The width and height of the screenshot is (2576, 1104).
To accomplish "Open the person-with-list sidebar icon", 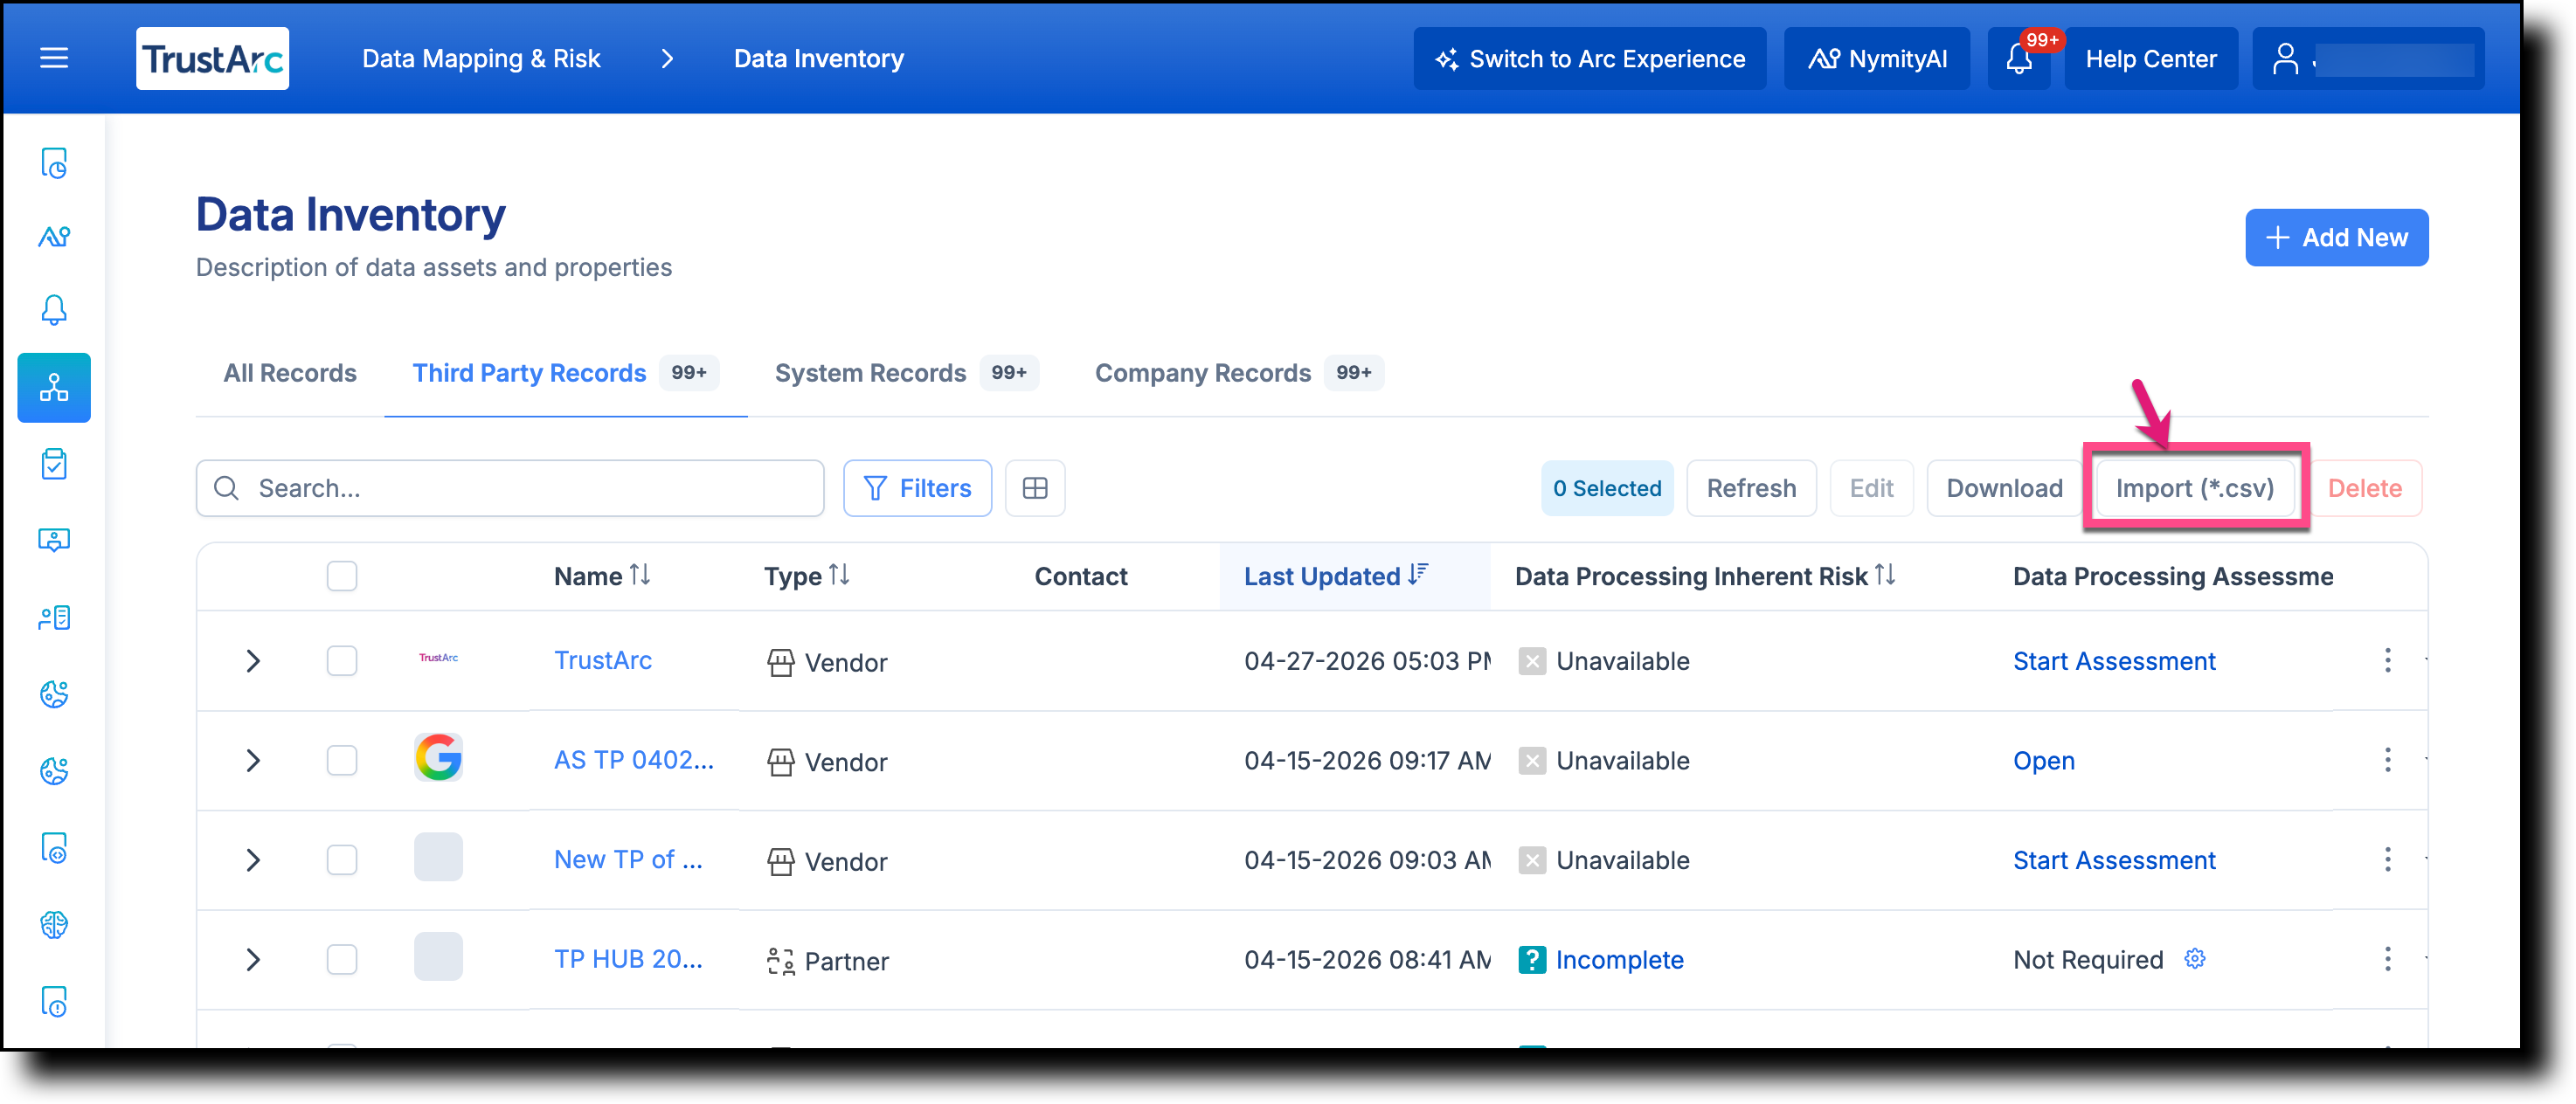I will tap(54, 618).
